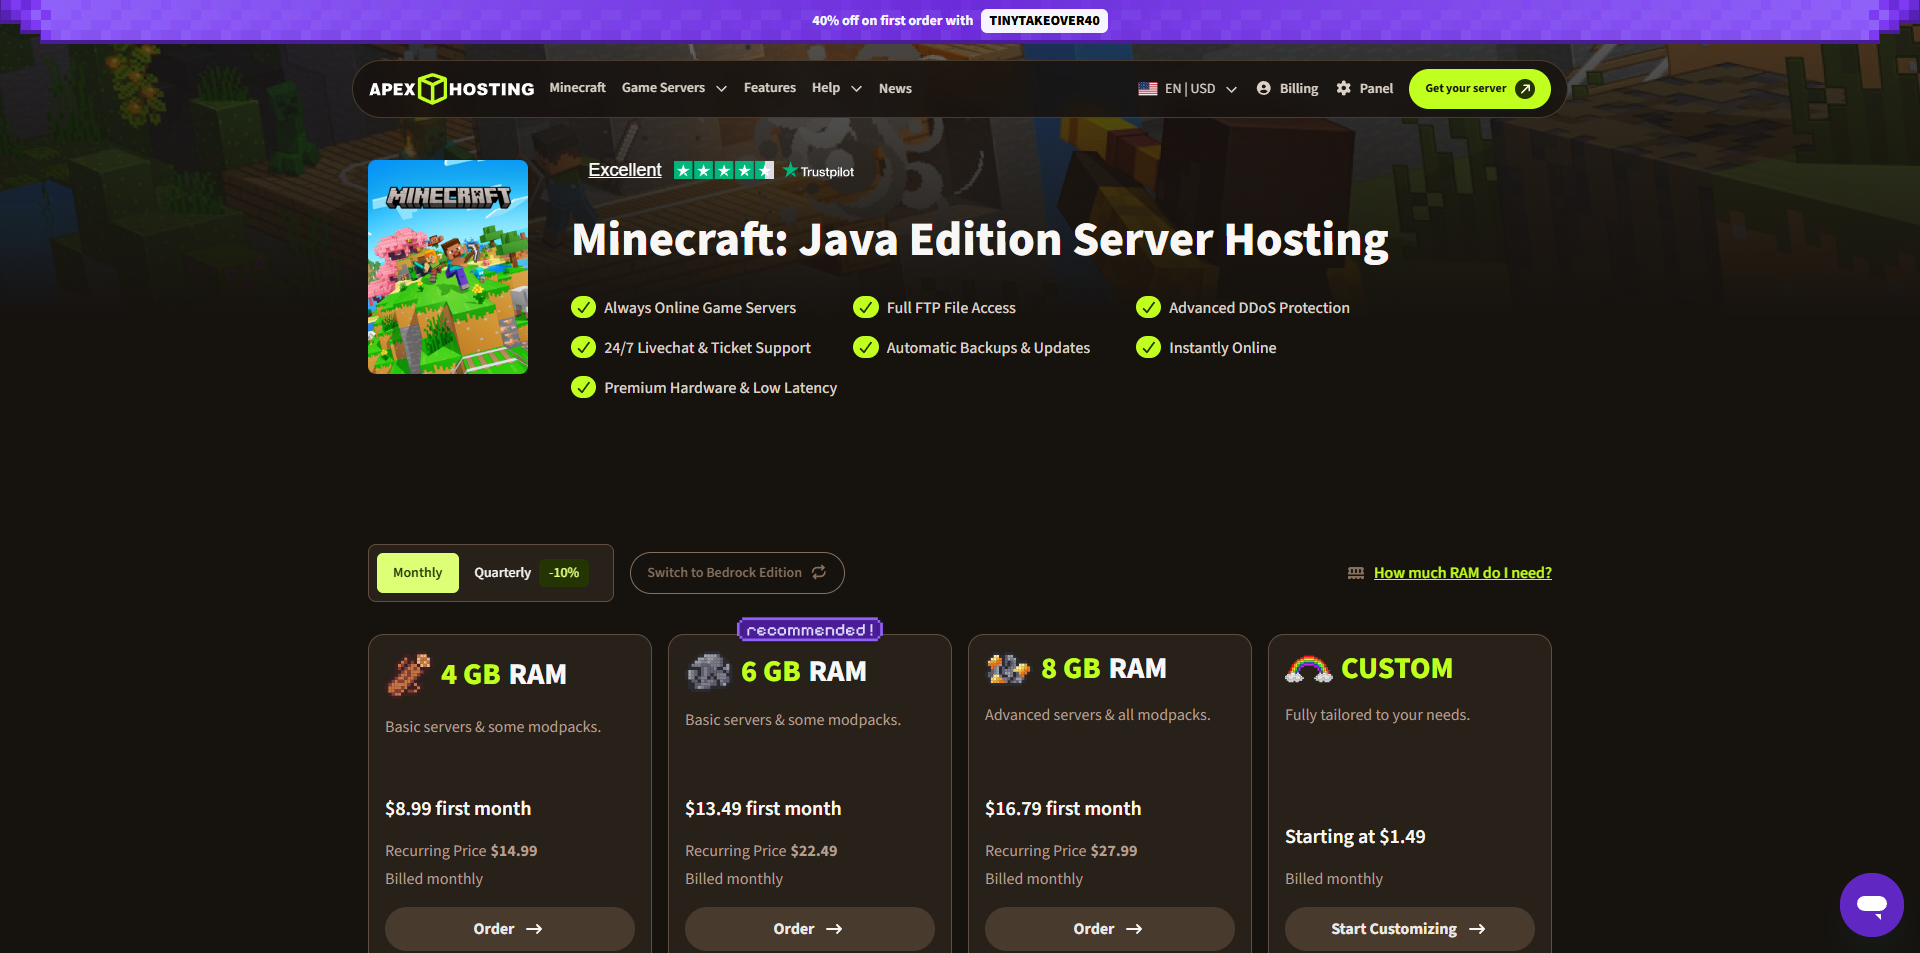The image size is (1920, 953).
Task: Click the copper ingot icon on 4 GB RAM
Action: click(x=409, y=674)
